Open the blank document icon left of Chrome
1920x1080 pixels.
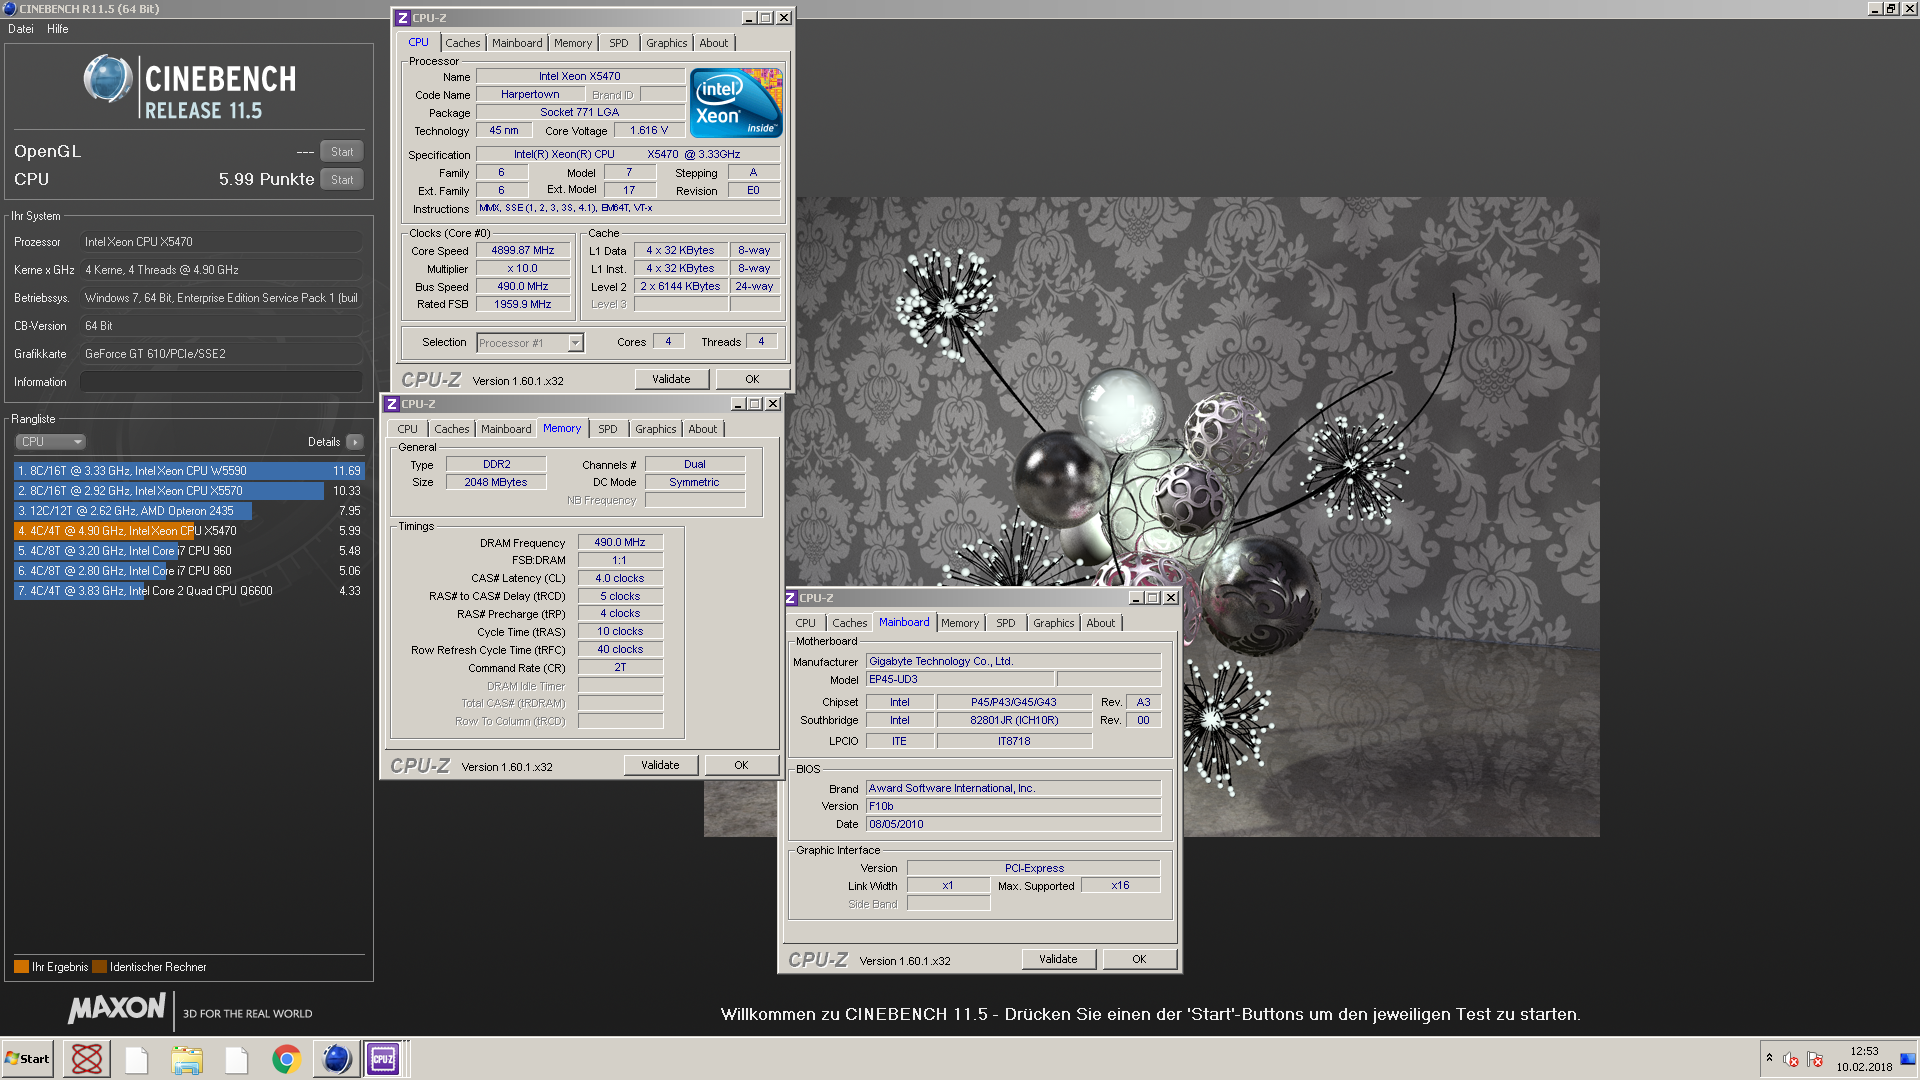tap(237, 1058)
